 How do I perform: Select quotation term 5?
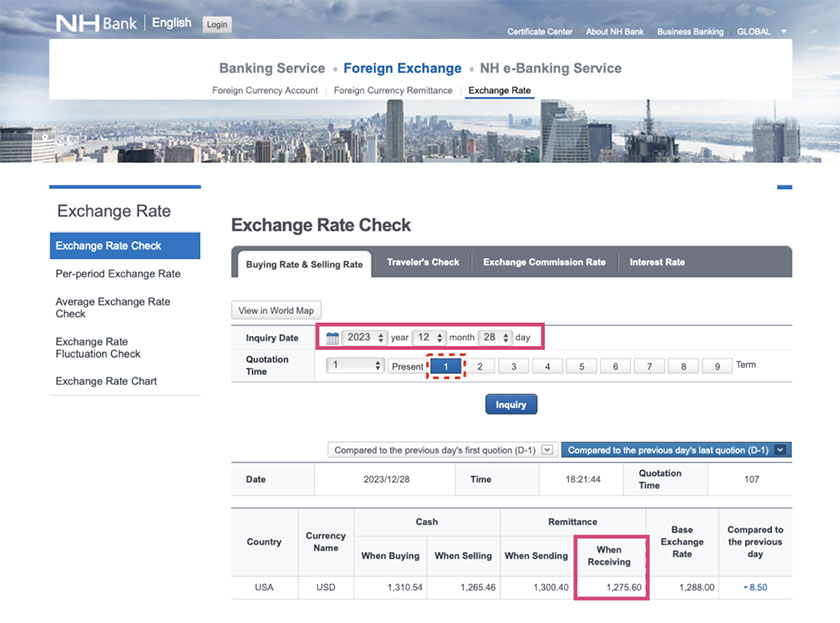581,367
